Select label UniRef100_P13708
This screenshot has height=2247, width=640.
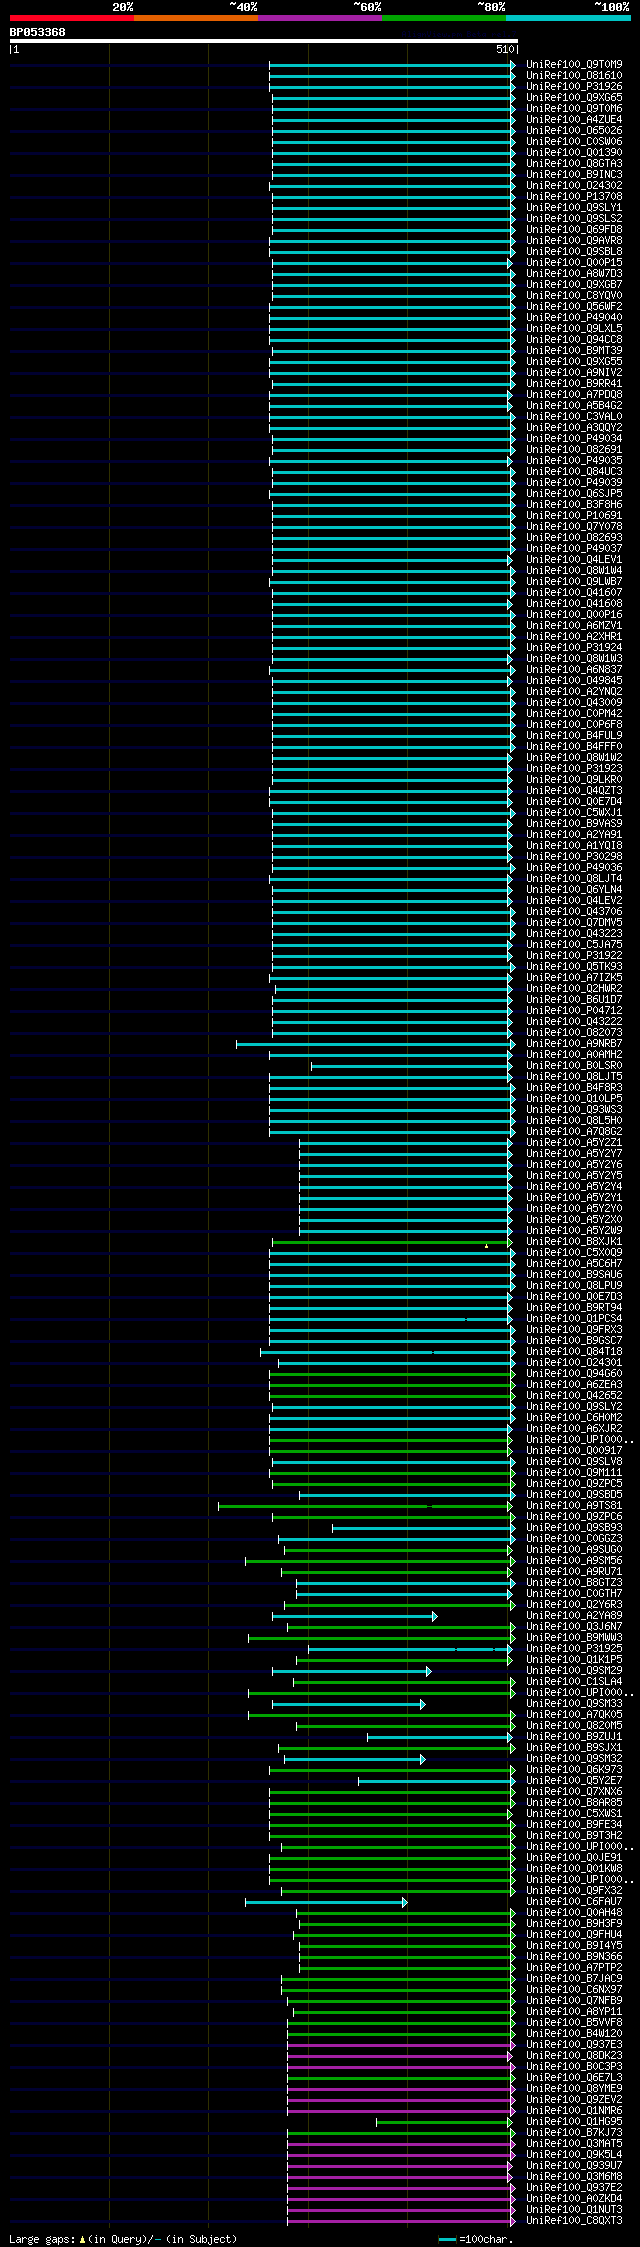tap(574, 197)
